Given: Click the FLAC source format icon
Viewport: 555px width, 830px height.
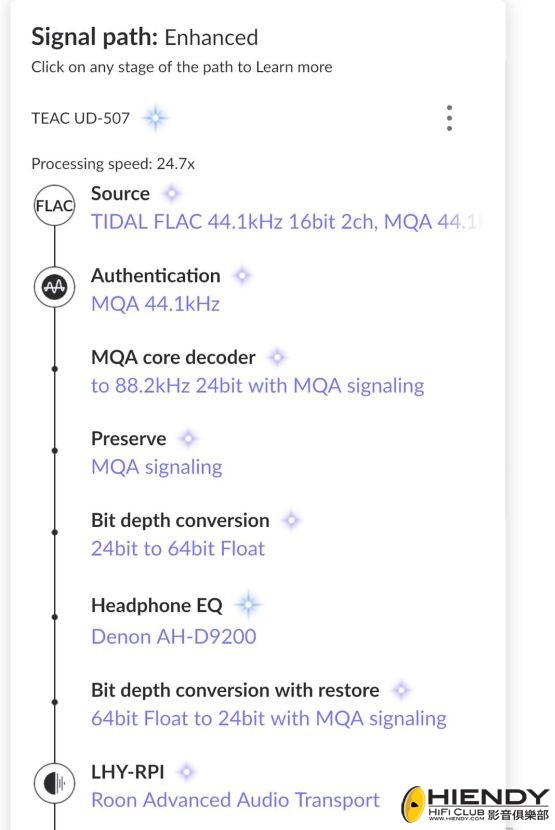Looking at the screenshot, I should (x=55, y=205).
